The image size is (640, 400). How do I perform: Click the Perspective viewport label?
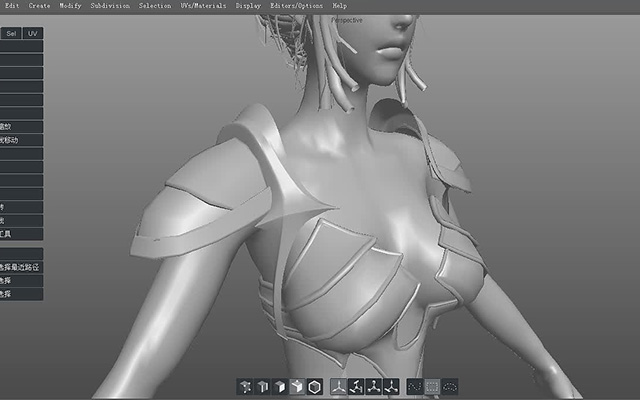(347, 20)
